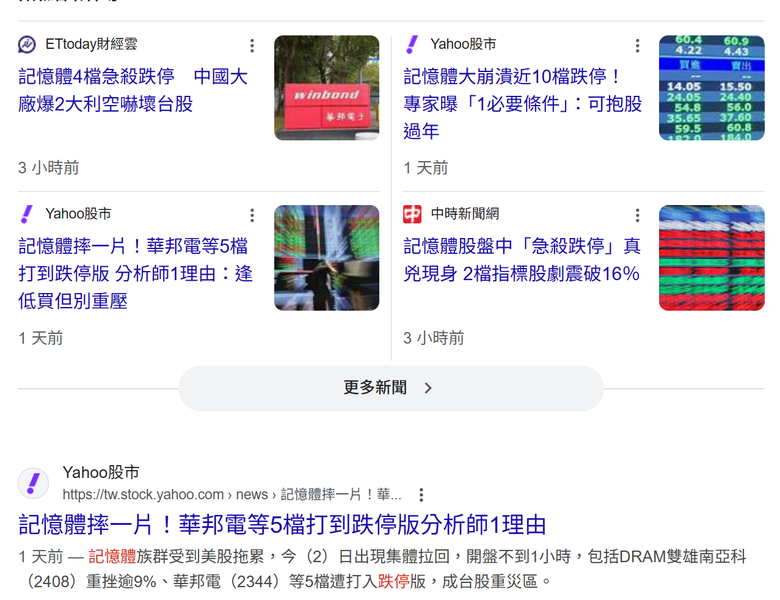Click 中時新聞網 source name text
The height and width of the screenshot is (600, 780).
click(x=465, y=214)
